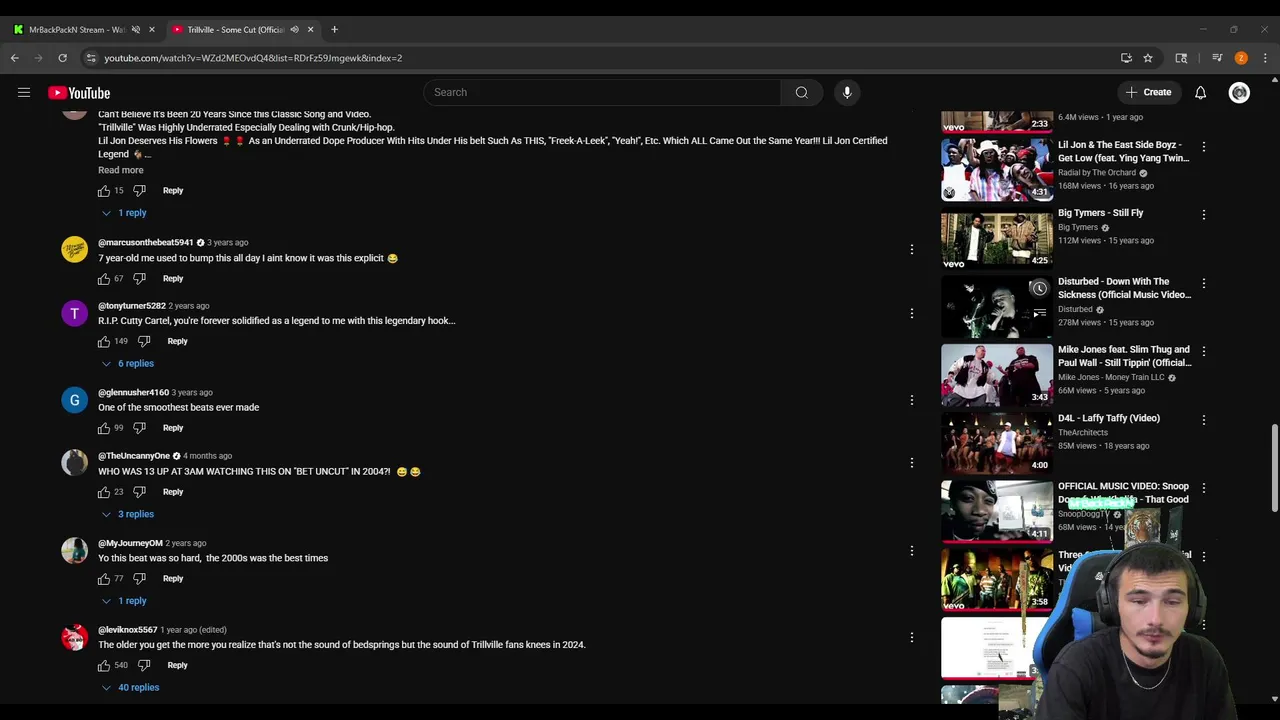1280x720 pixels.
Task: Go to YouTube home via logo
Action: pos(79,92)
